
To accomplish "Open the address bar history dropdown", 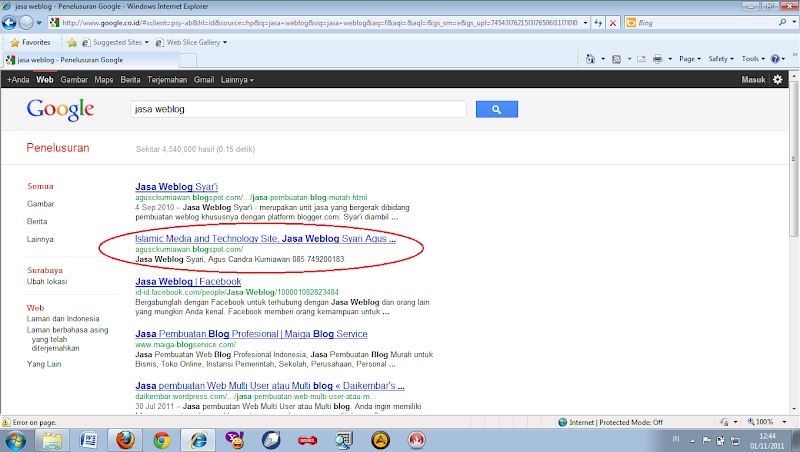I will 585,23.
